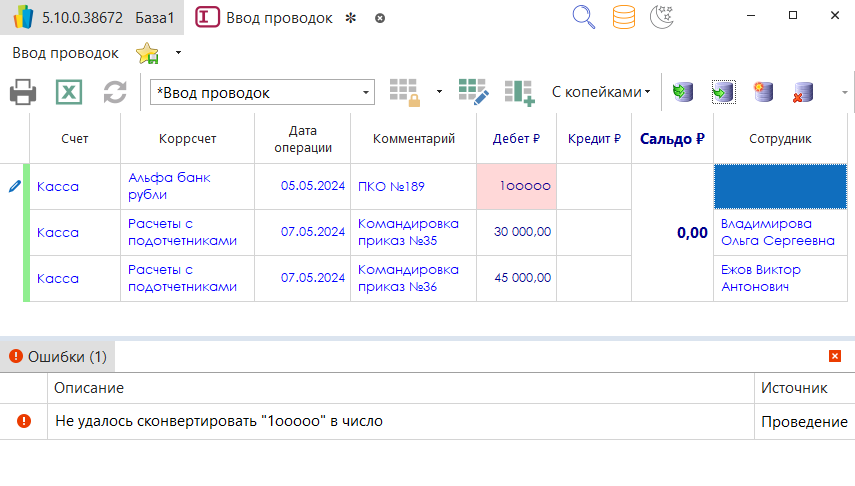This screenshot has height=486, width=855.
Task: Click the add column table icon
Action: coord(519,92)
